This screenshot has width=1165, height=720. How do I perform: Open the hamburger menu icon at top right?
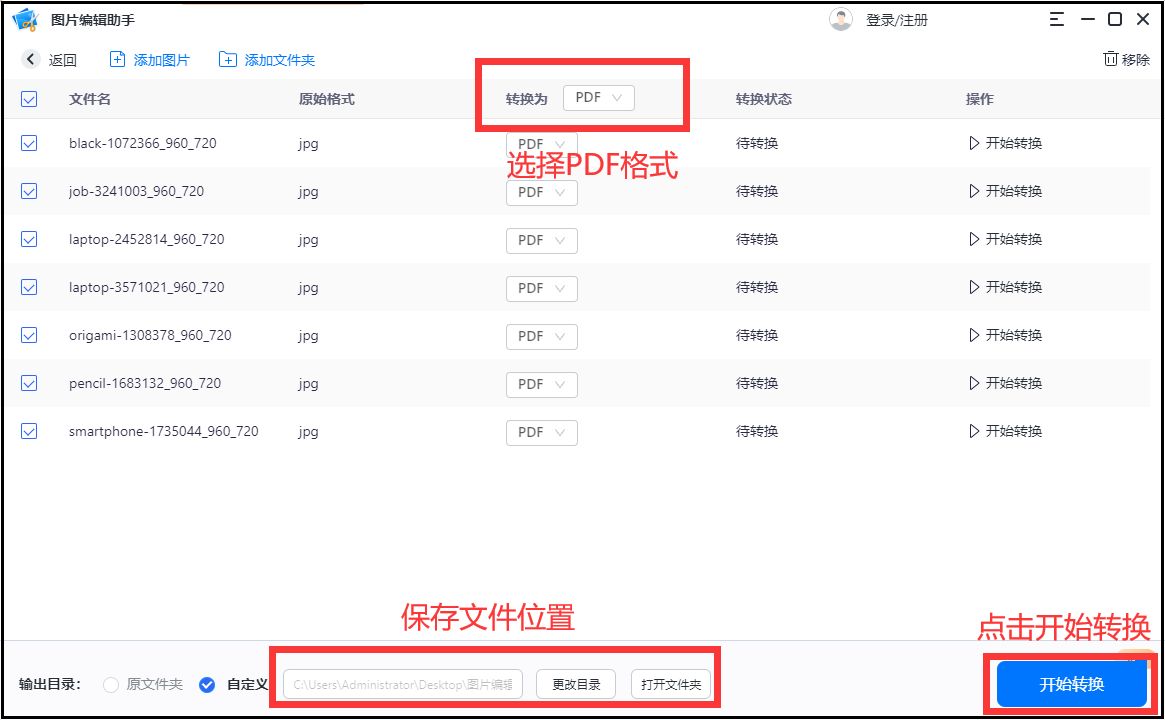(1056, 18)
